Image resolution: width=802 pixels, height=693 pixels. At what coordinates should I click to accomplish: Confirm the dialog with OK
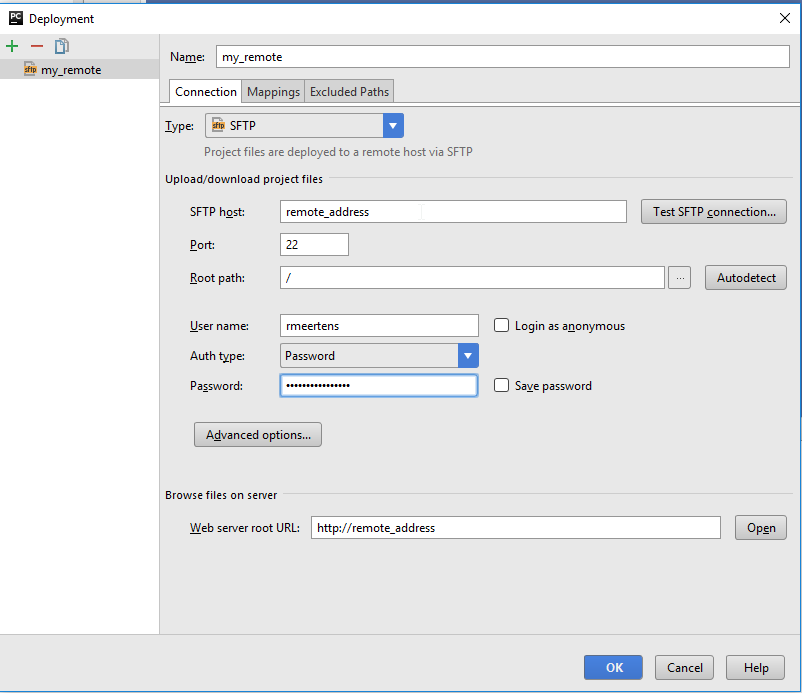(x=614, y=668)
